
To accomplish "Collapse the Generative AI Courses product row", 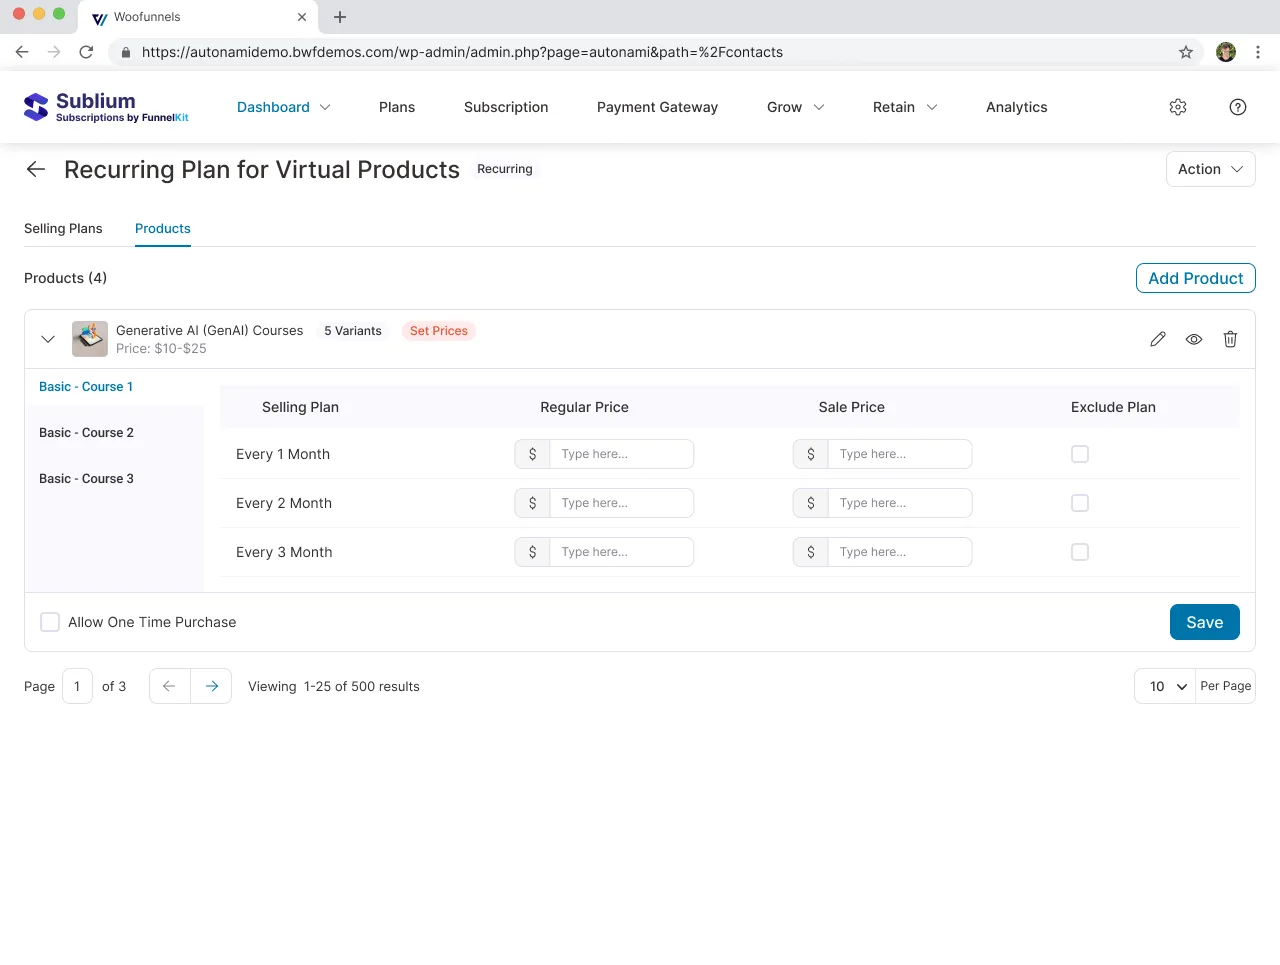I will coord(48,339).
